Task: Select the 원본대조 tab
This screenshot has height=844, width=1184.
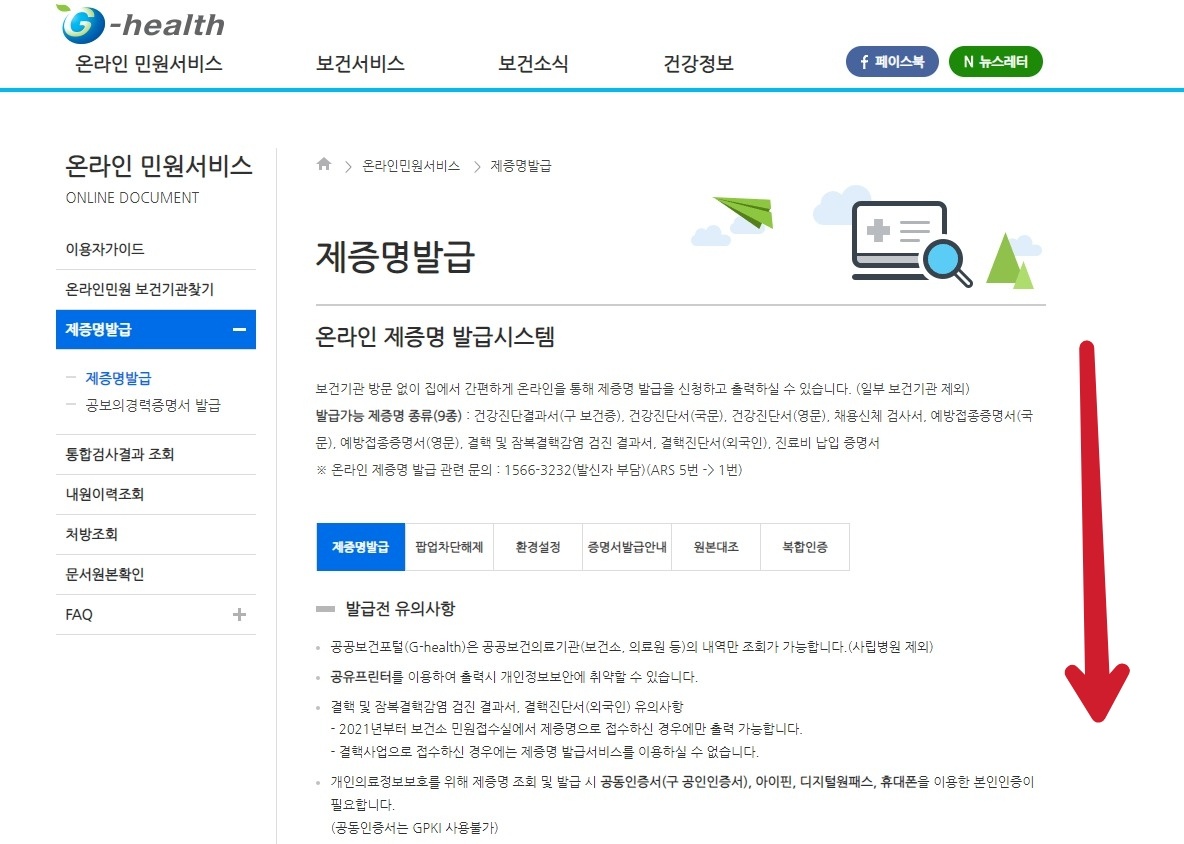Action: [x=715, y=547]
